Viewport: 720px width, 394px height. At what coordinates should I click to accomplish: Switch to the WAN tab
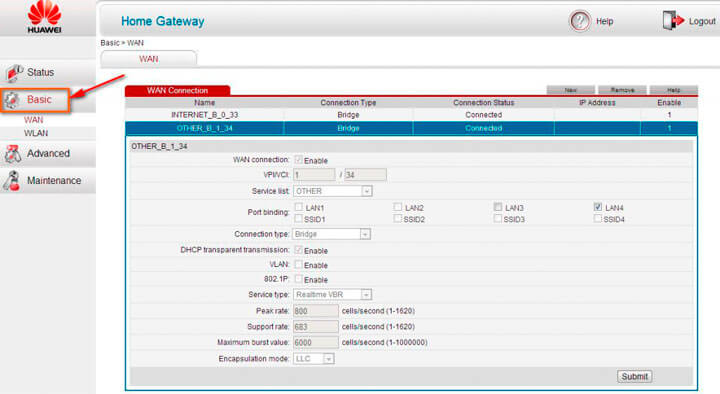[149, 59]
